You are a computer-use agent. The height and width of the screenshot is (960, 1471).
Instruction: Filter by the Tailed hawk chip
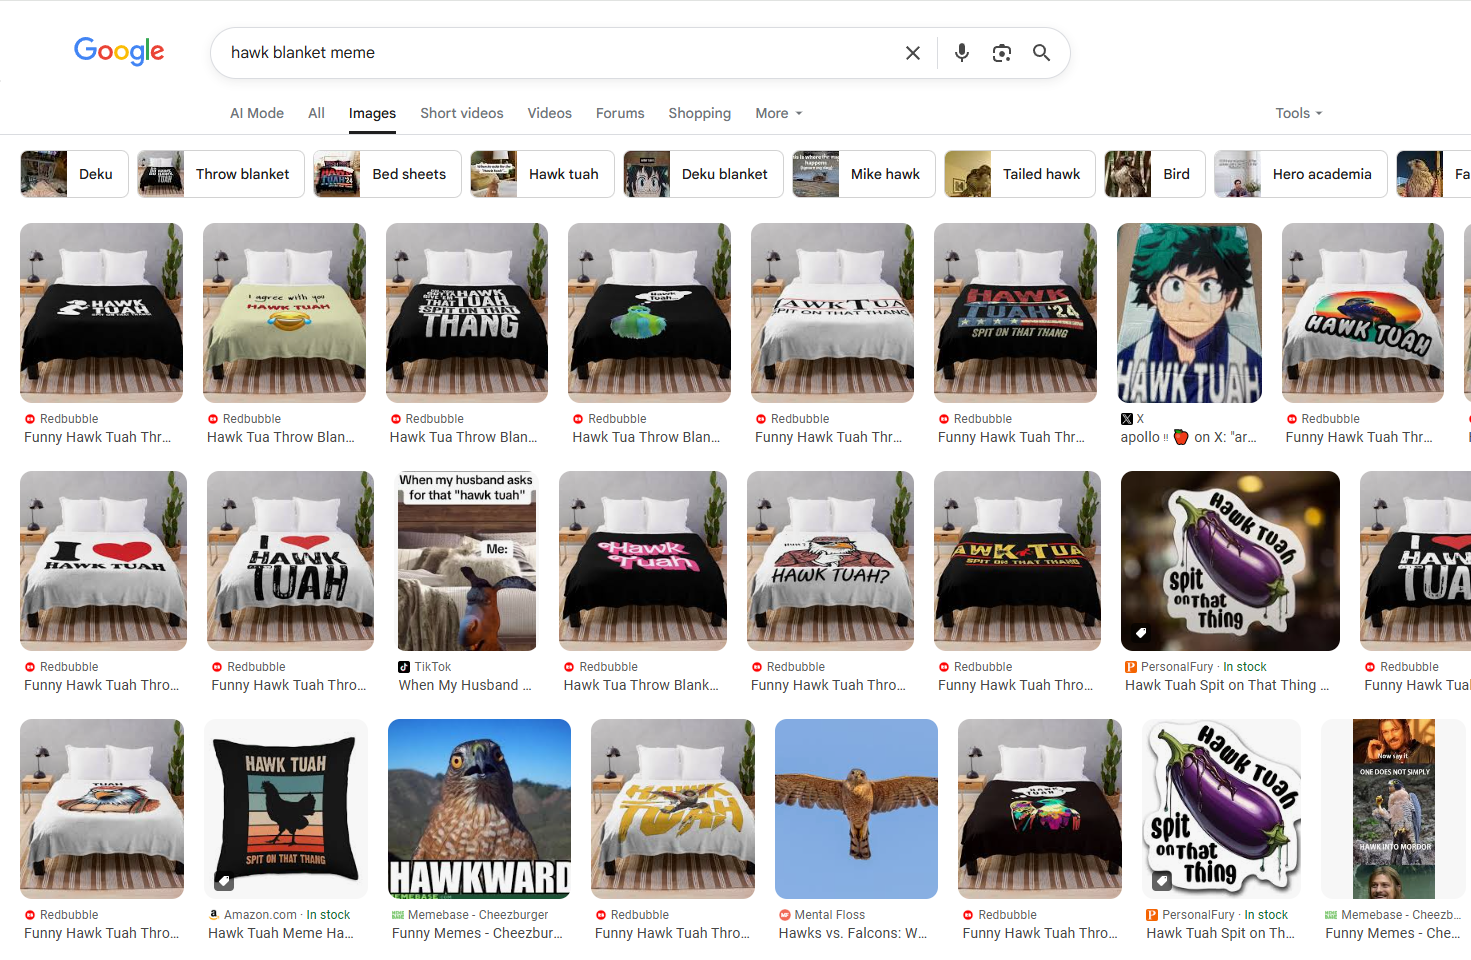tap(1020, 174)
